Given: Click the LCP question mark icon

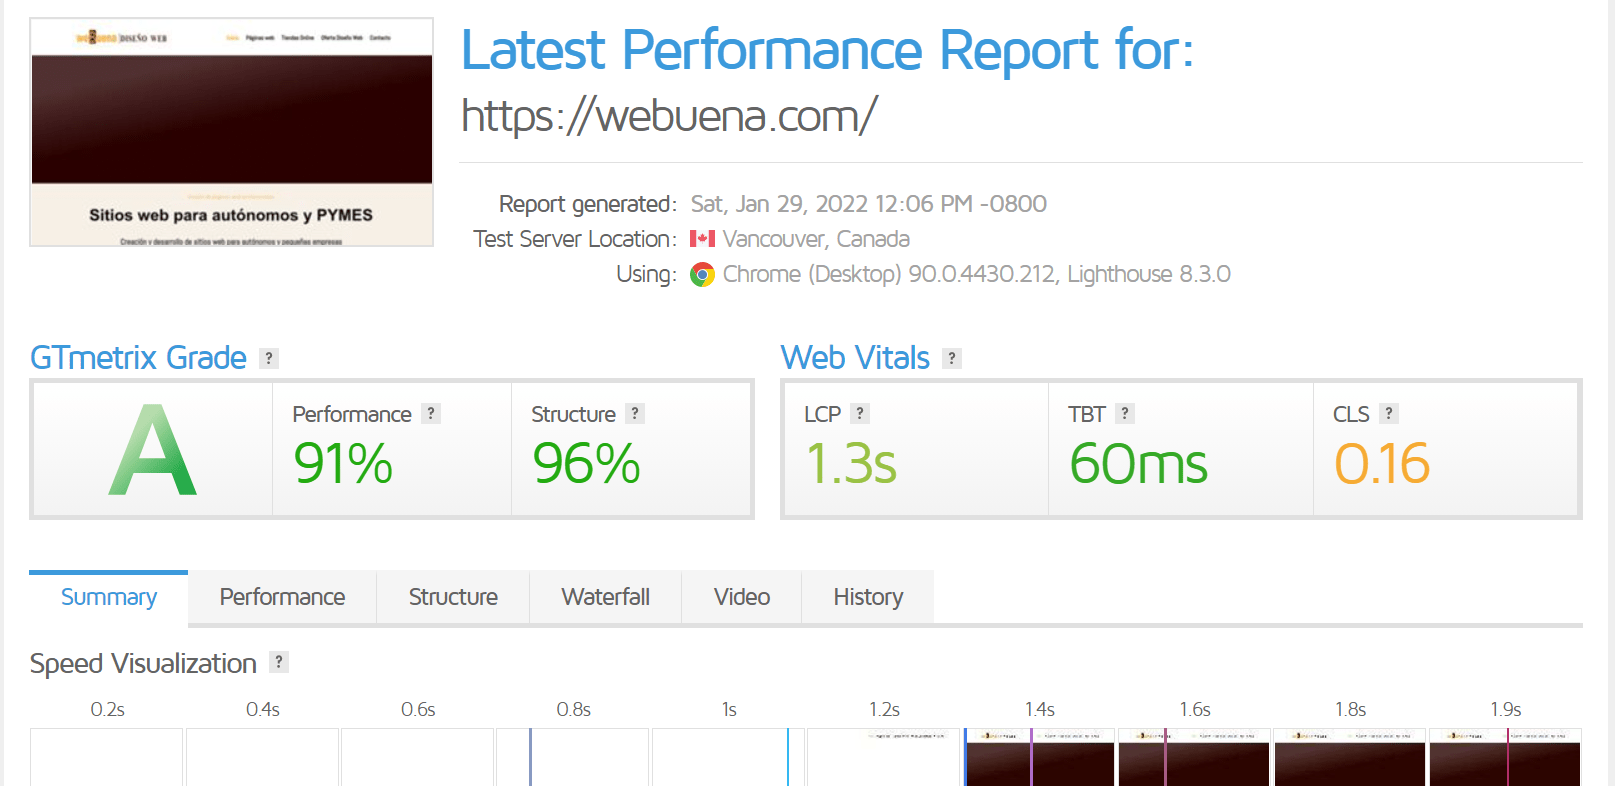Looking at the screenshot, I should [x=860, y=413].
